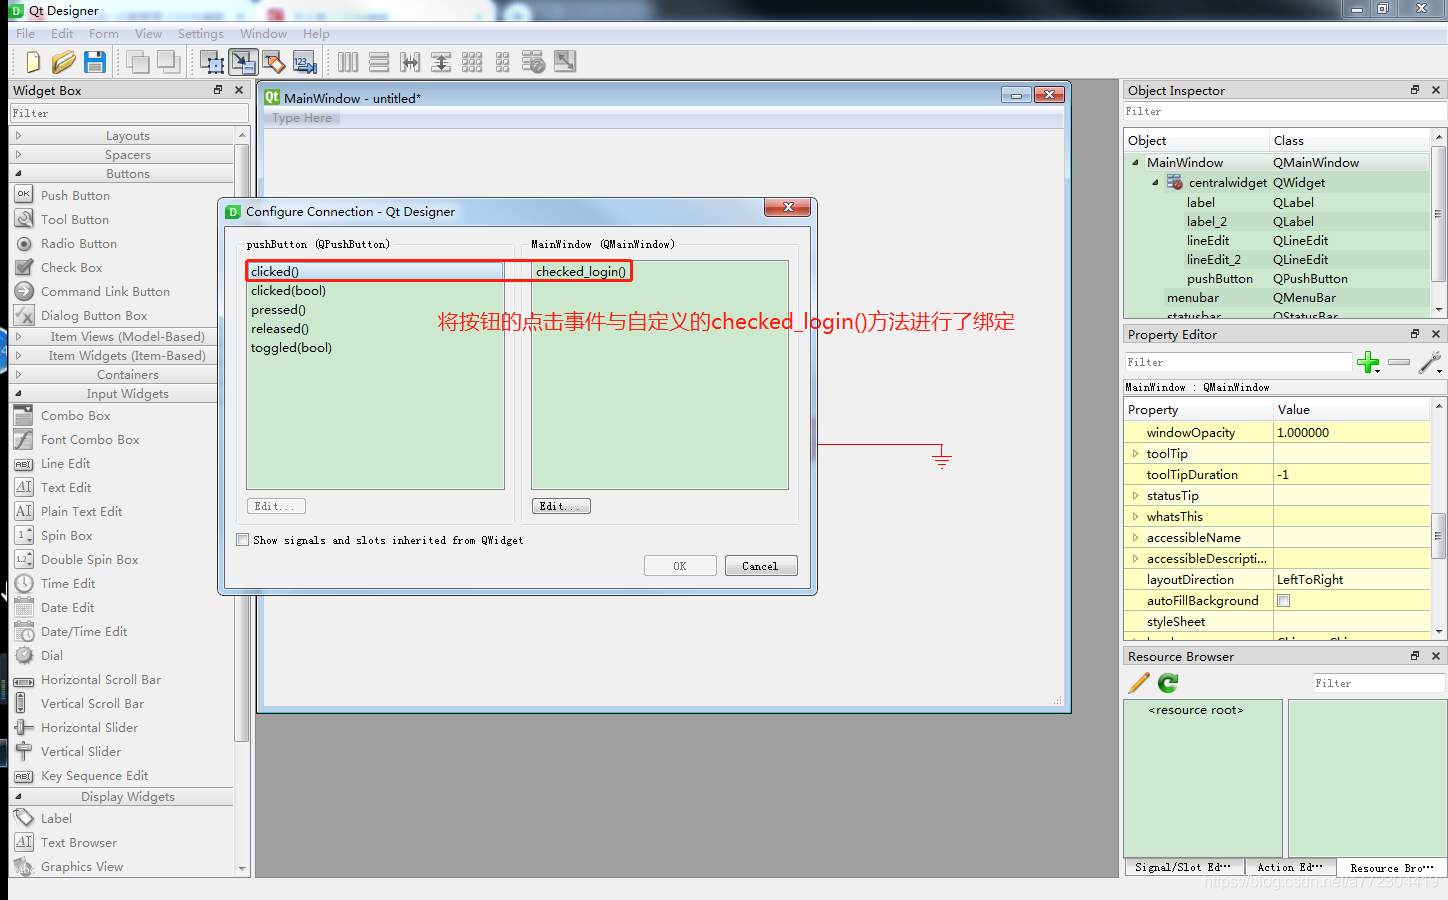Switch to the Action Editor tab
Image resolution: width=1448 pixels, height=900 pixels.
[1290, 867]
